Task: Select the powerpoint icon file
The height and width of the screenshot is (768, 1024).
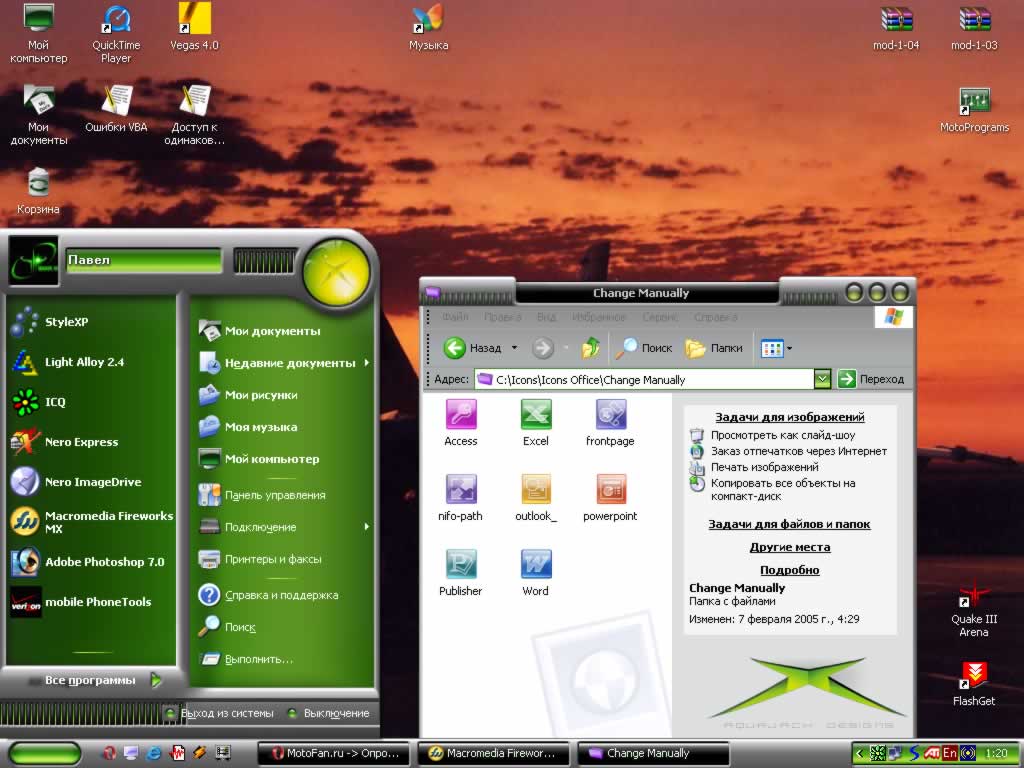Action: pyautogui.click(x=610, y=498)
